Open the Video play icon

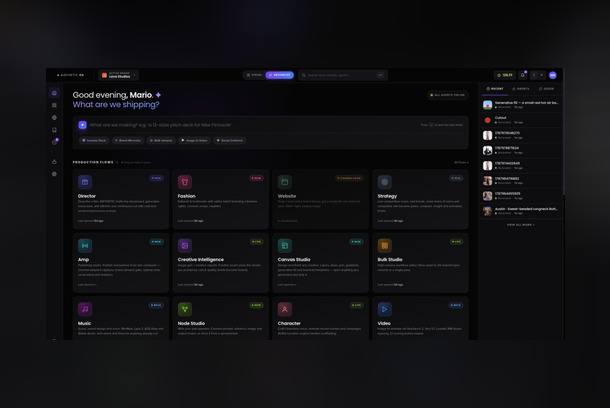pos(385,309)
